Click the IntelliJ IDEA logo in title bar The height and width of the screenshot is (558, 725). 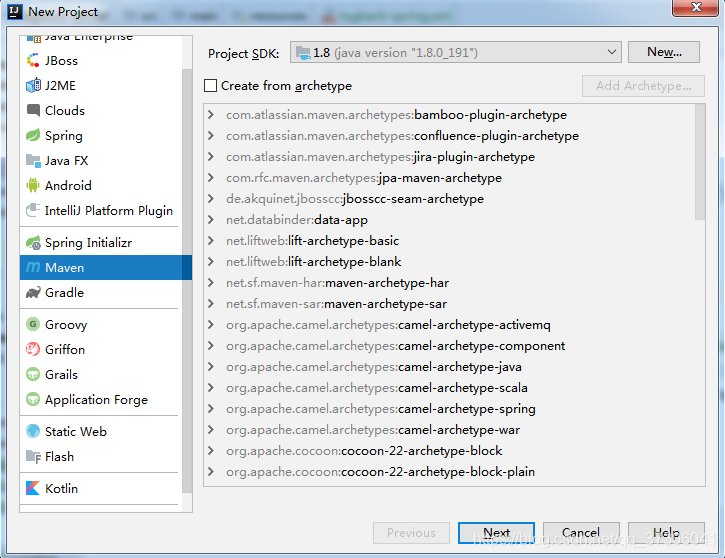tap(15, 12)
